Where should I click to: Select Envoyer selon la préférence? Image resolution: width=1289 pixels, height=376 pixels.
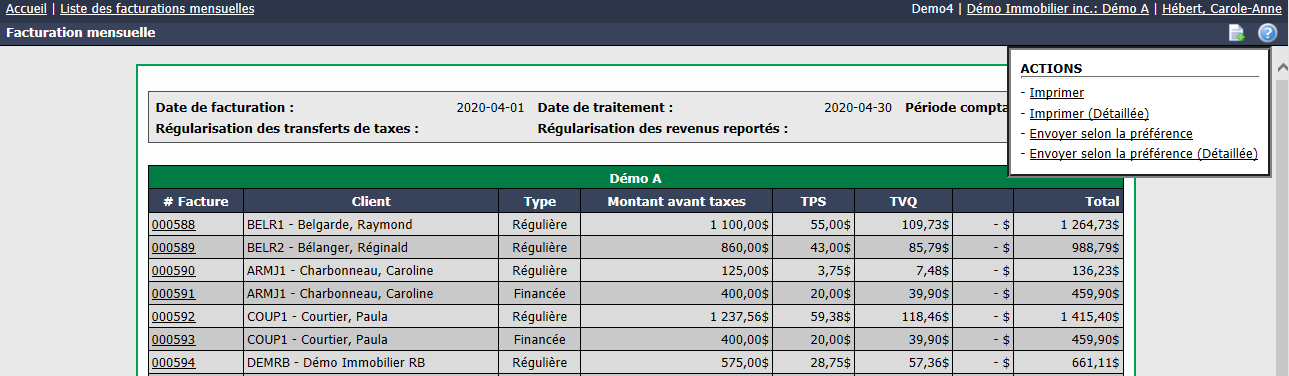point(1111,133)
